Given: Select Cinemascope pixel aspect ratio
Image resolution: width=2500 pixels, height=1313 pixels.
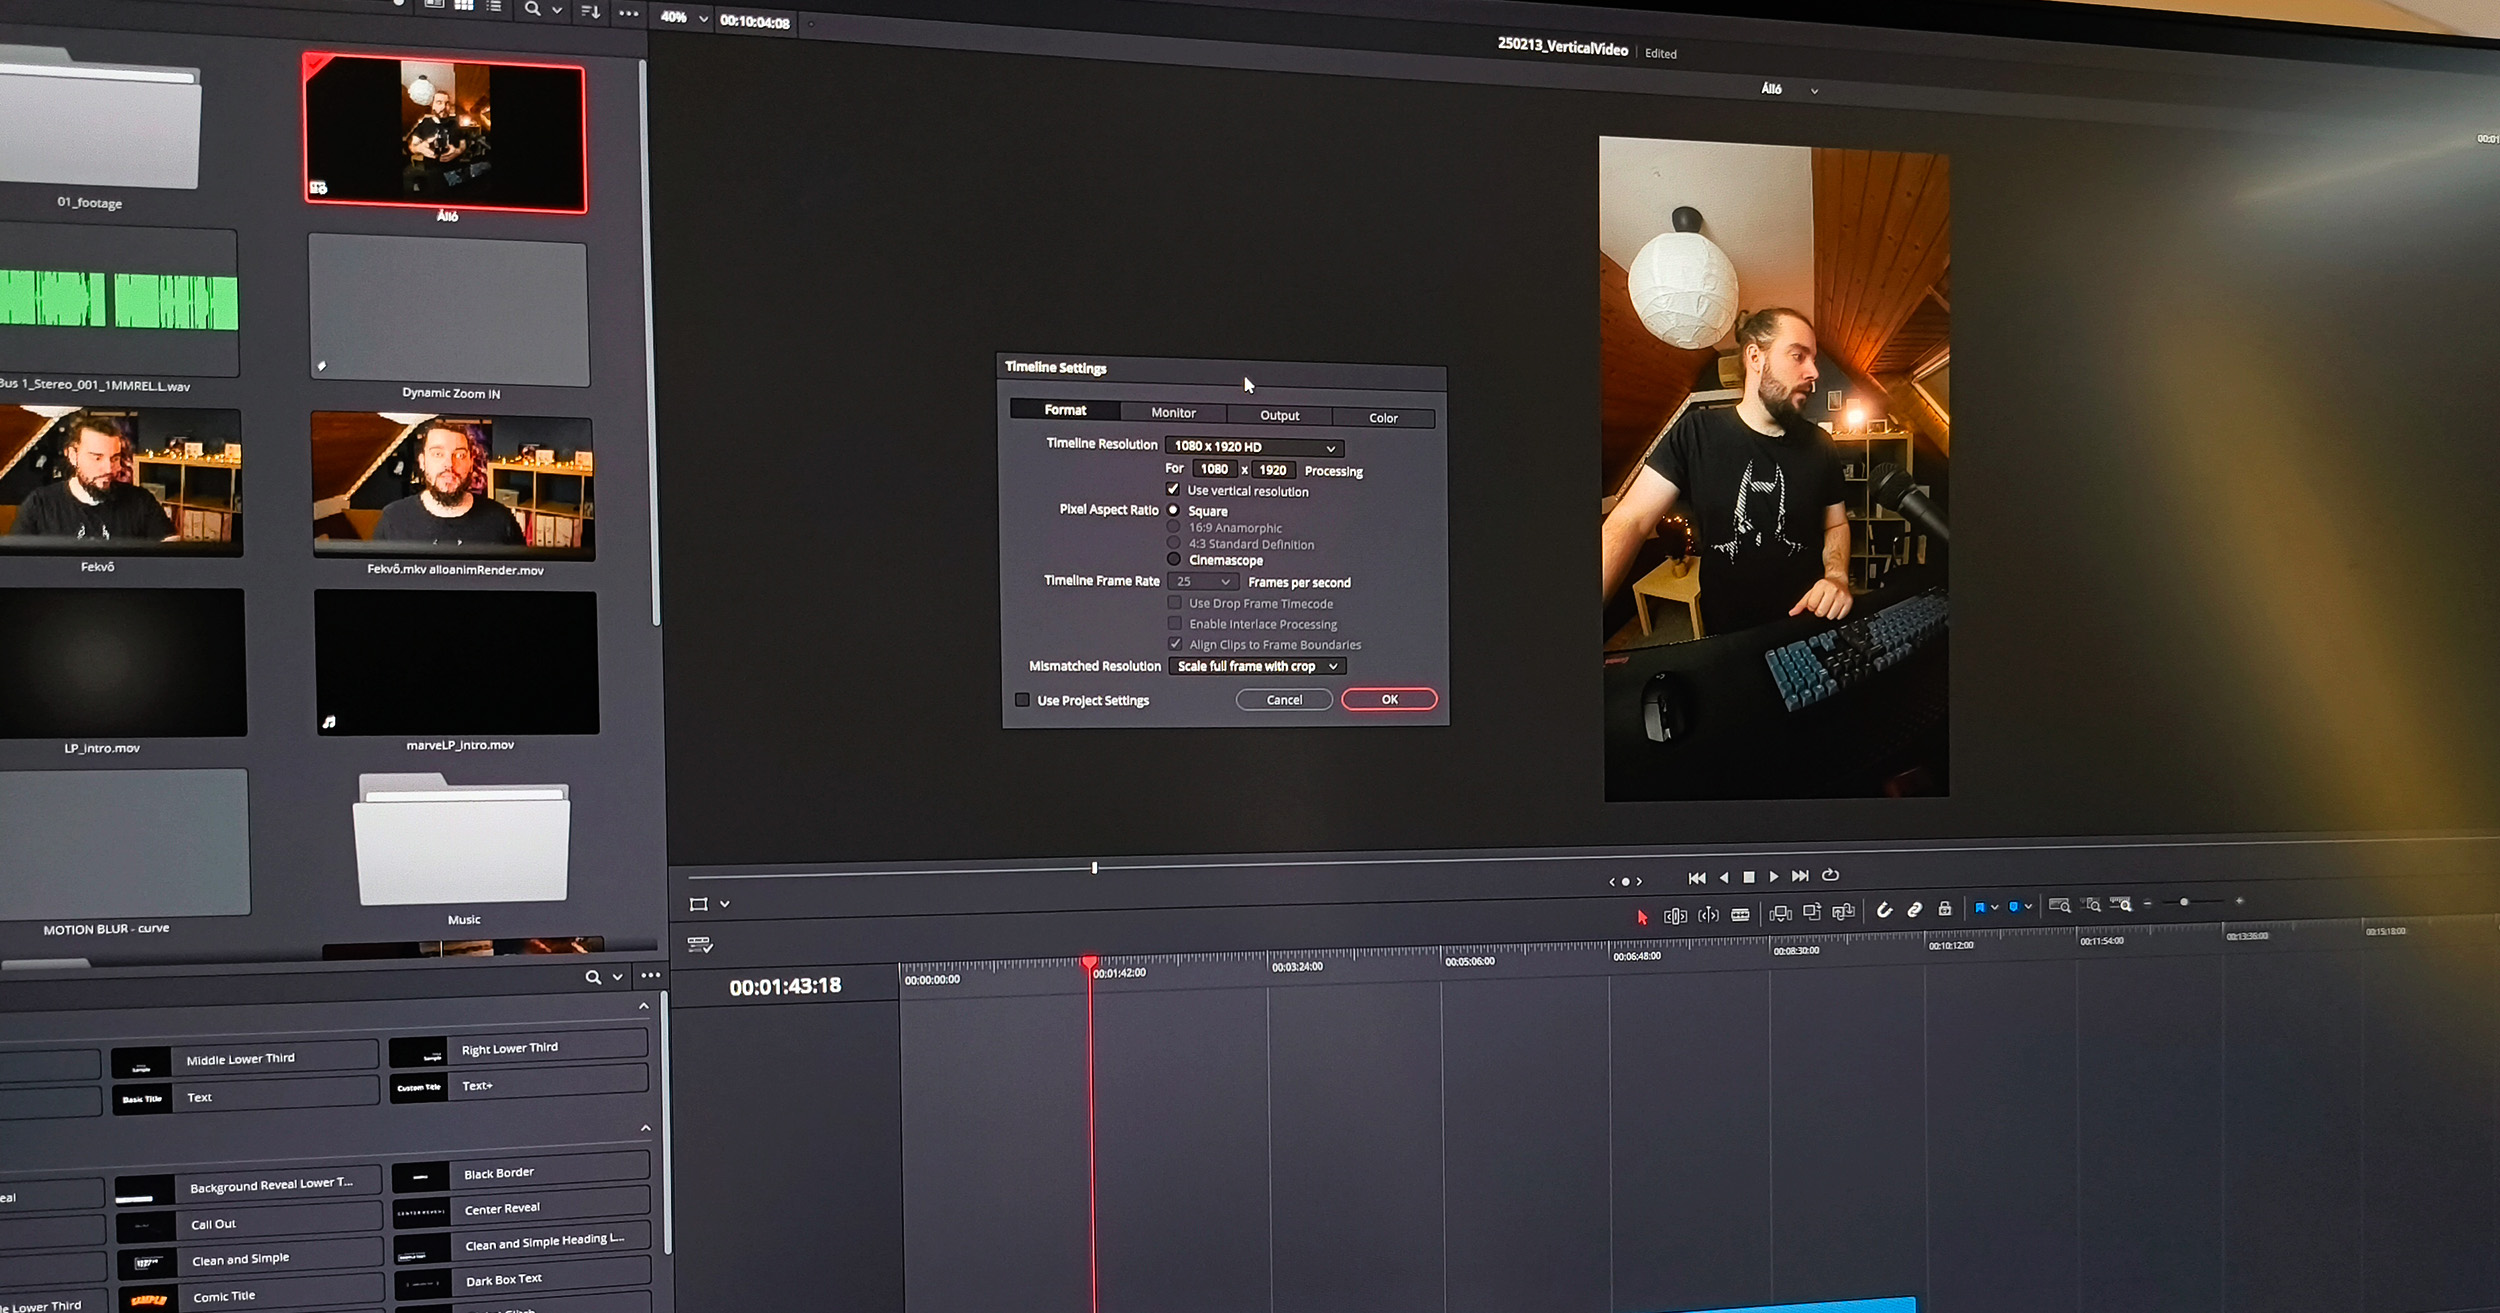Looking at the screenshot, I should click(1174, 560).
